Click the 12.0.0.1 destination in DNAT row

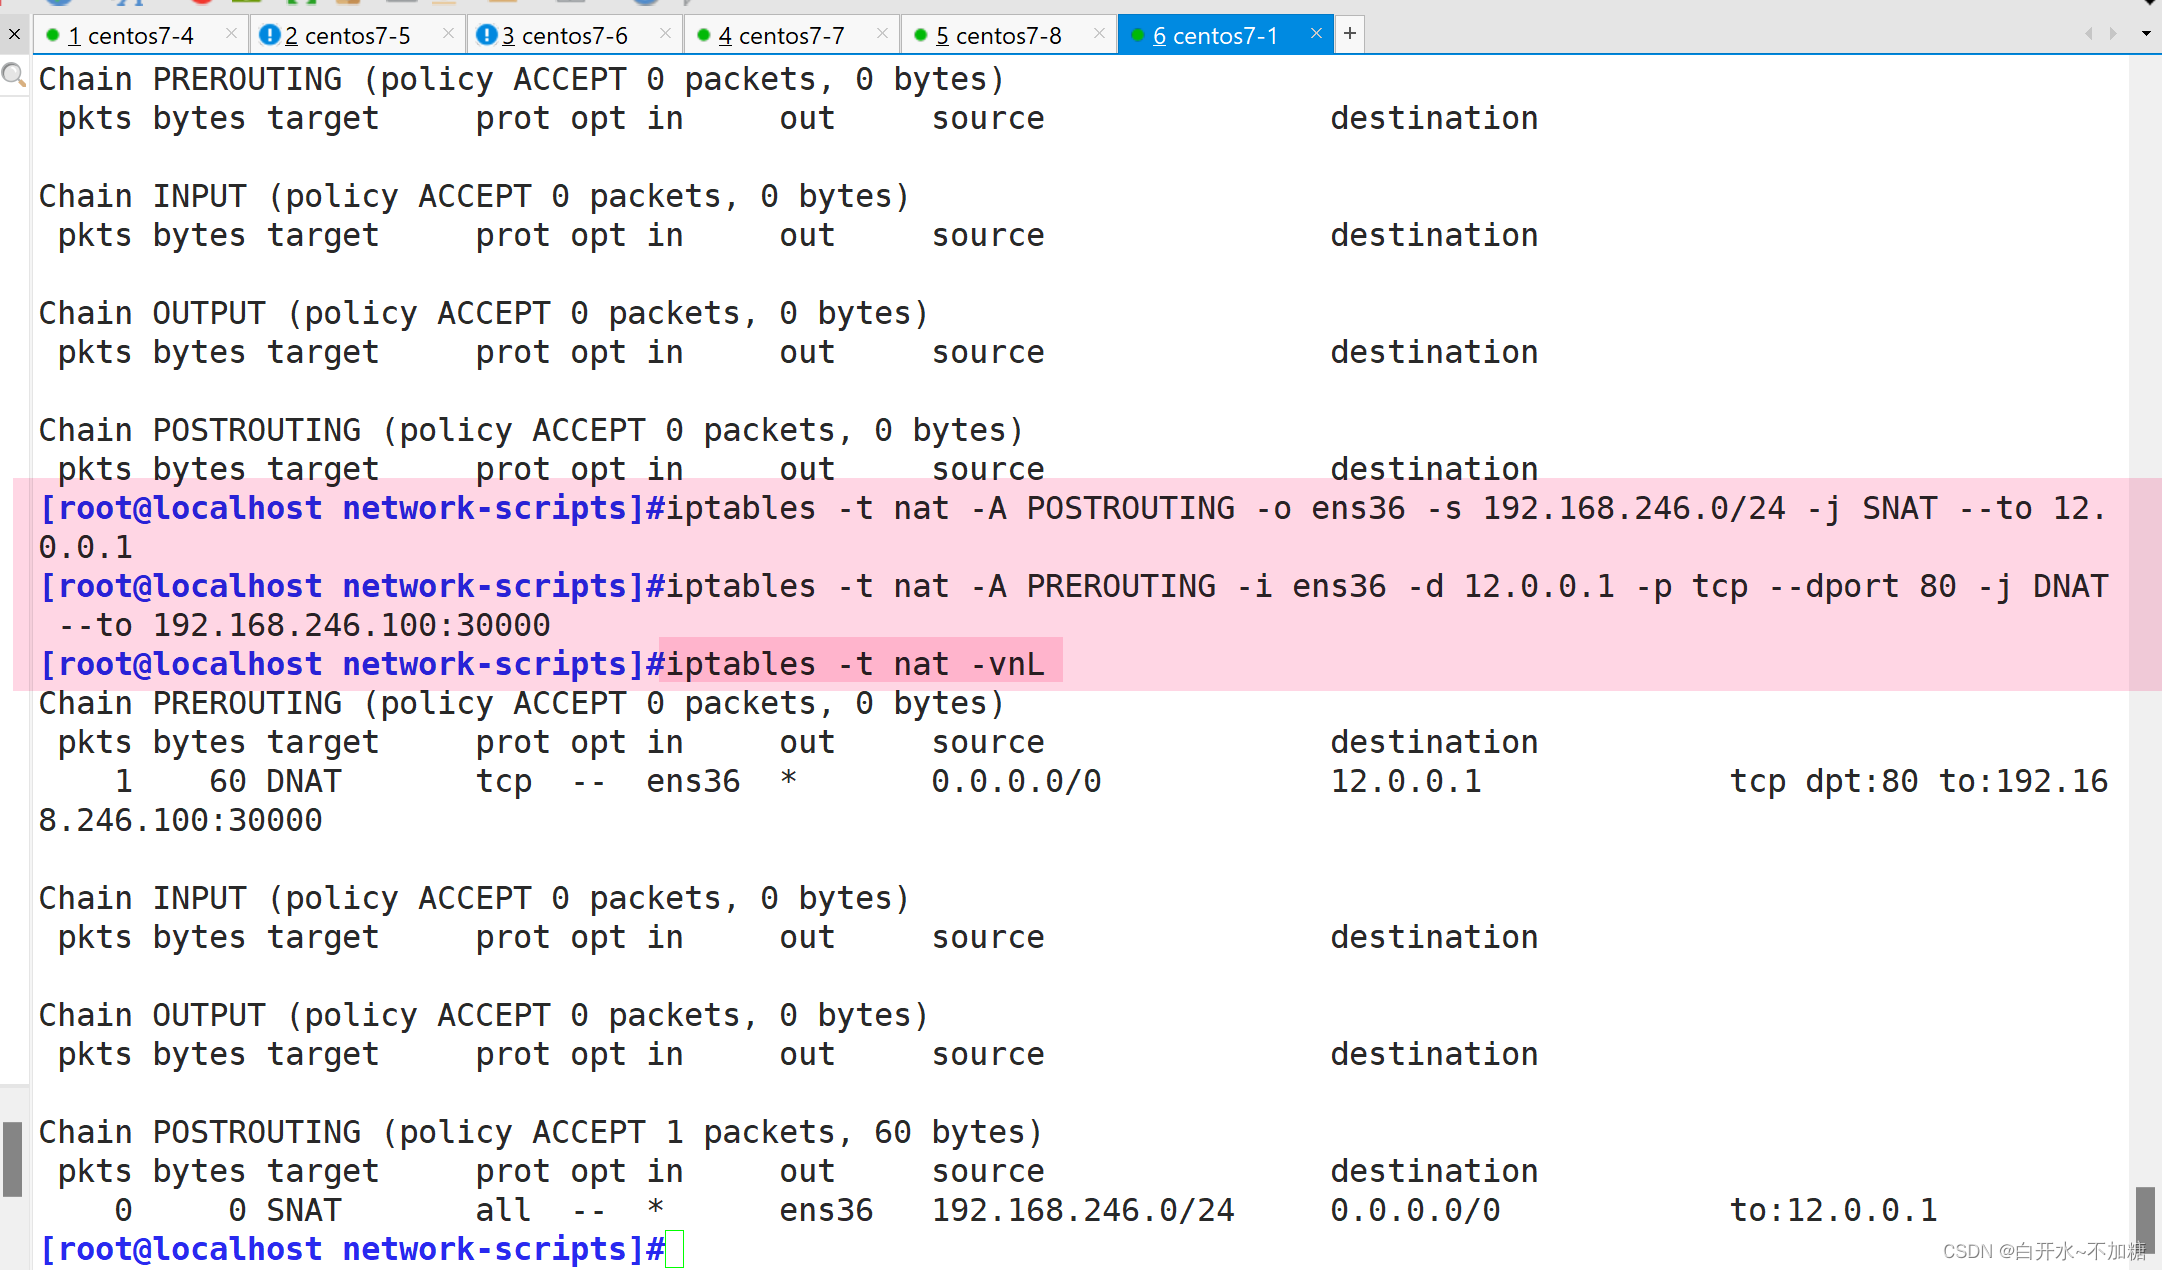coord(1406,781)
